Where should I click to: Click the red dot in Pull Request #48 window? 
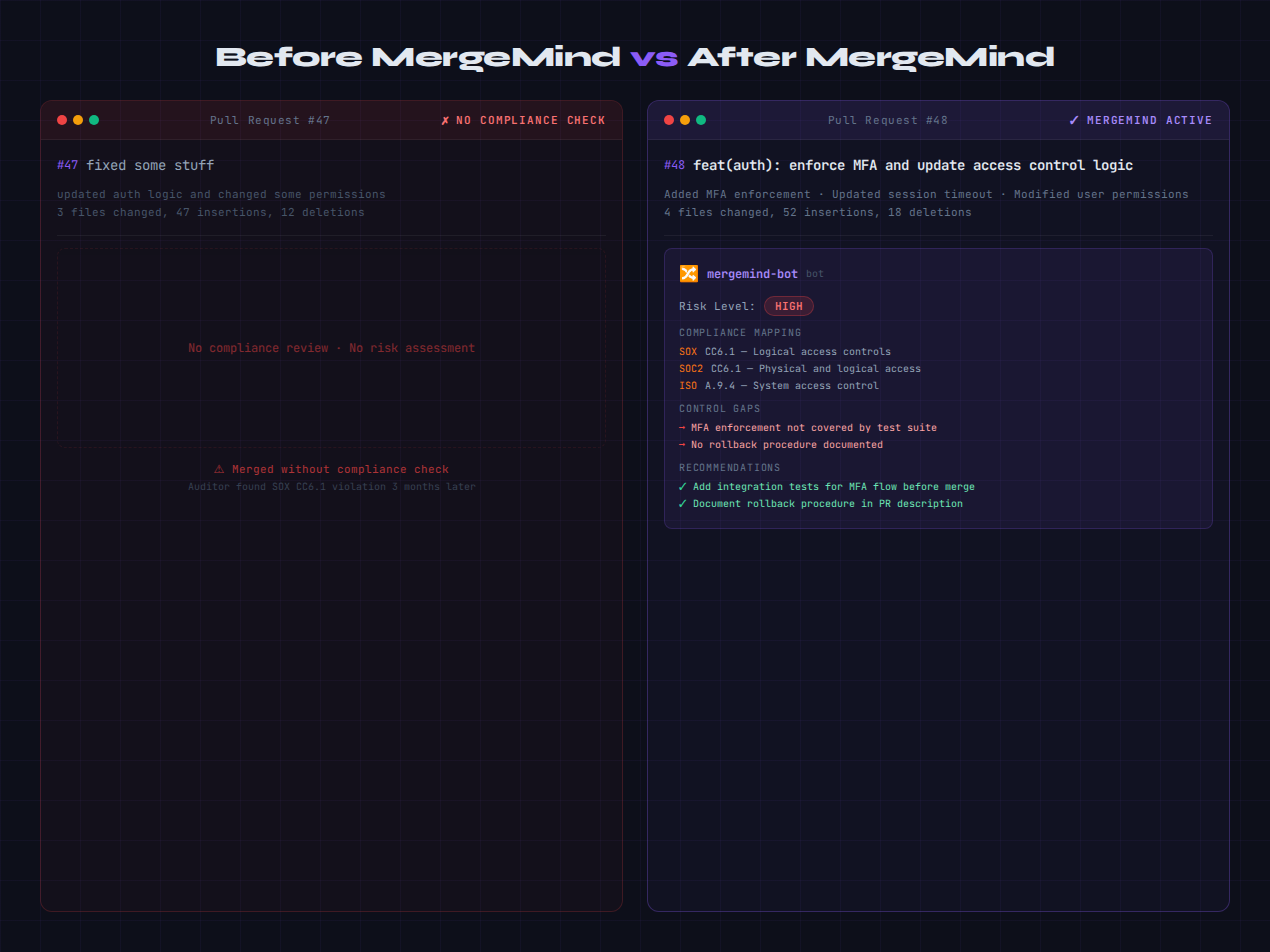tap(669, 120)
